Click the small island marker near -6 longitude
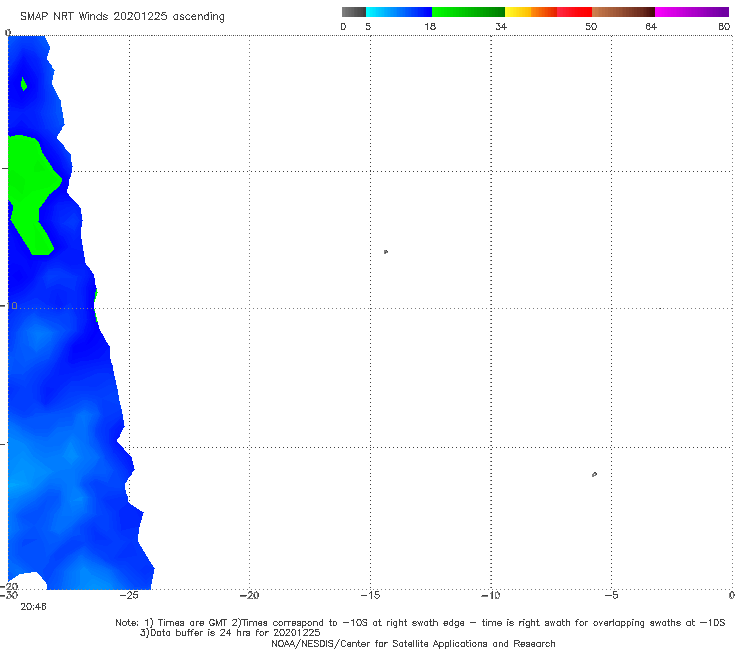 (x=594, y=474)
